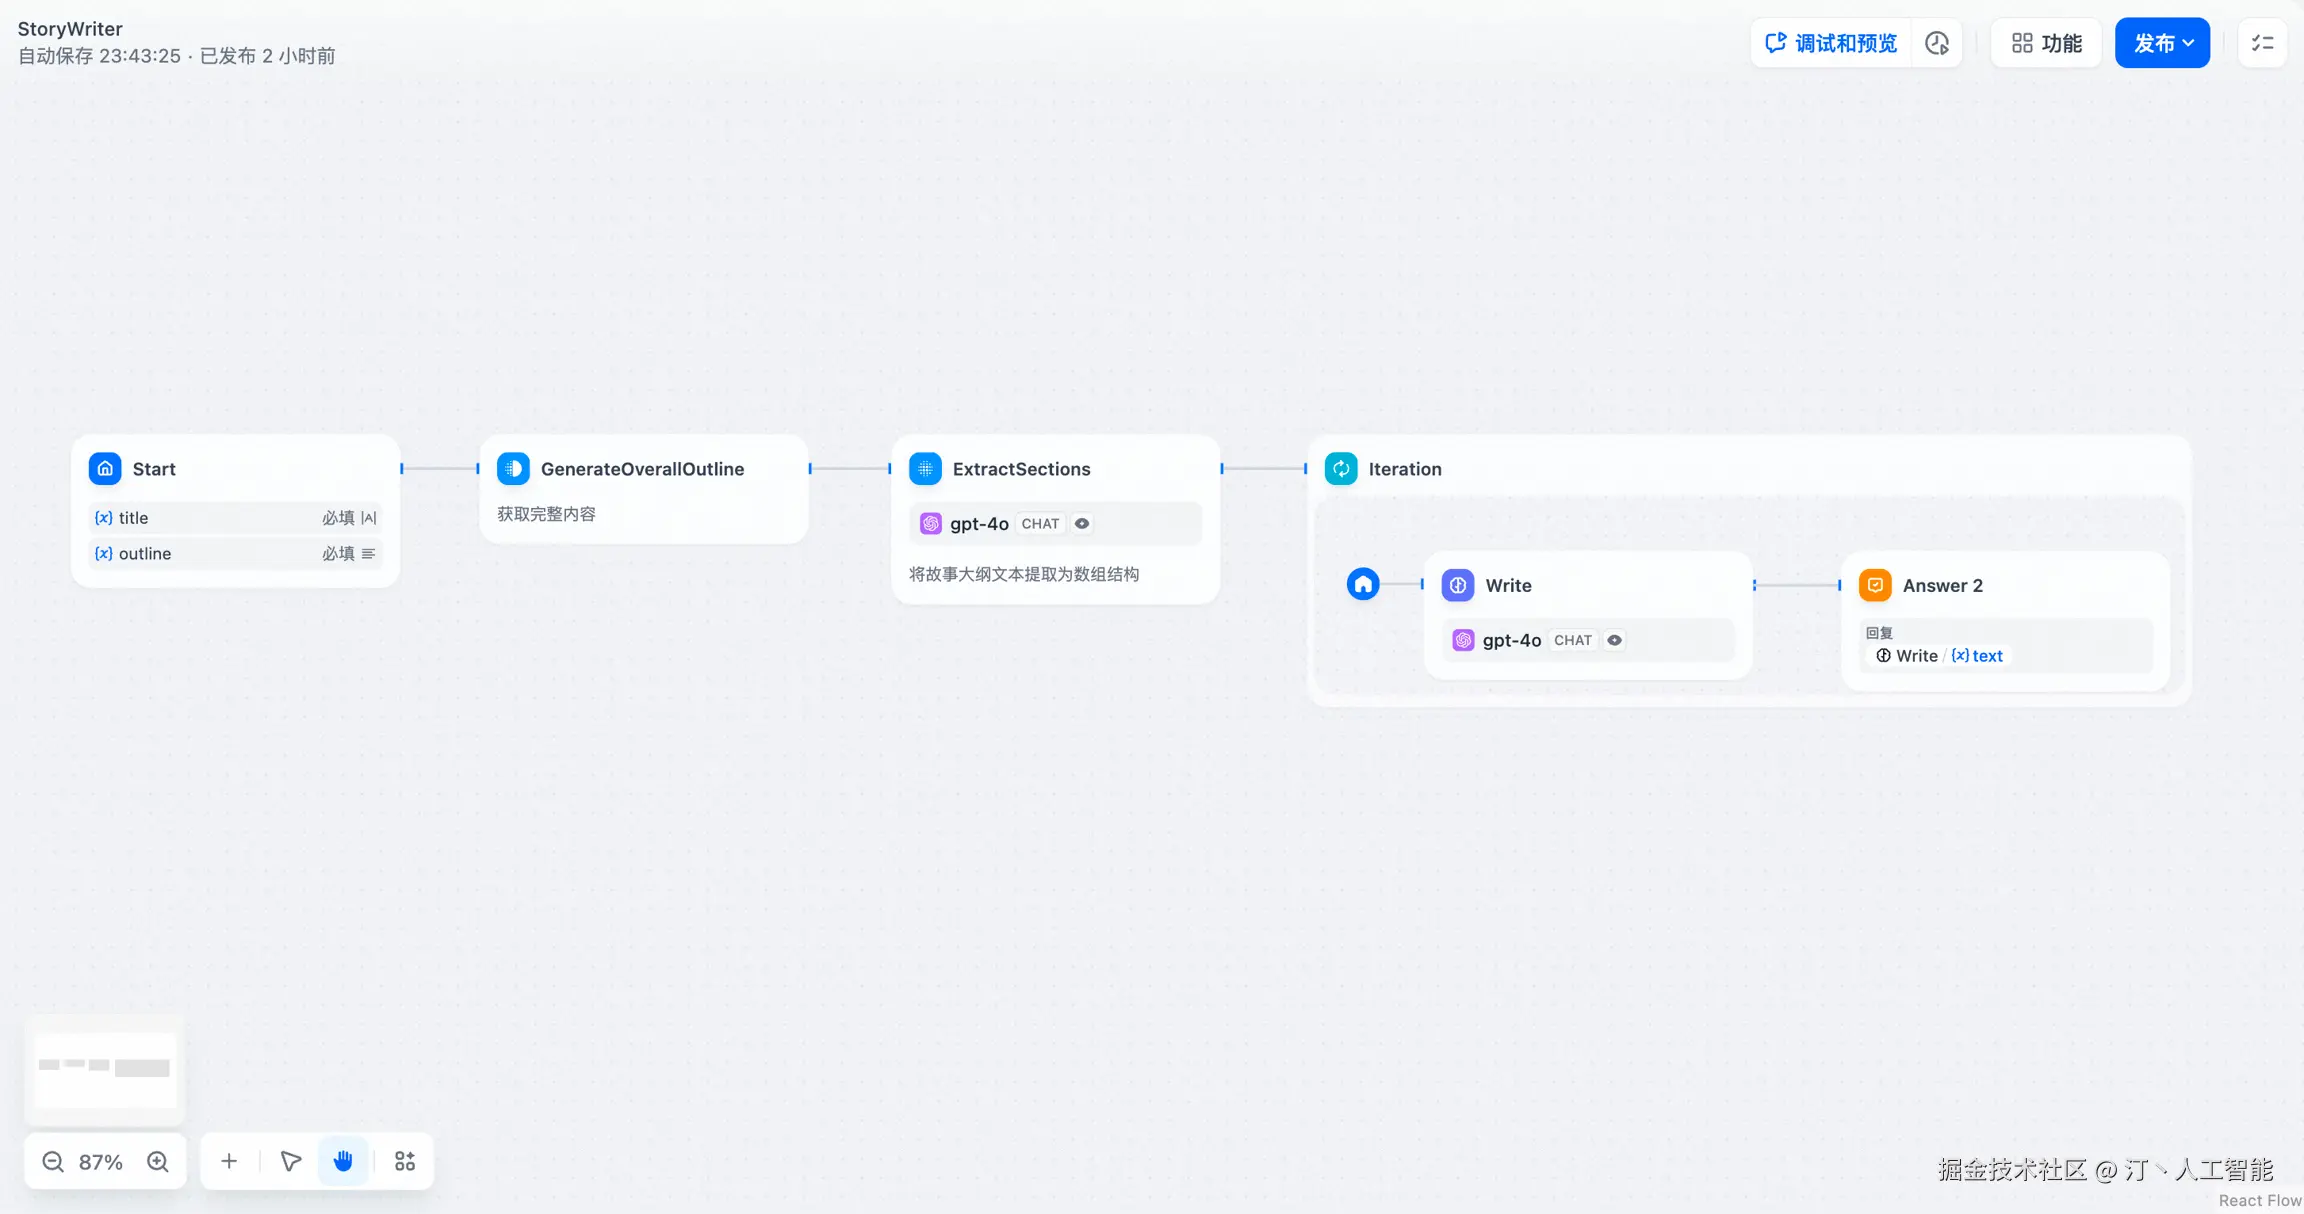2304x1214 pixels.
Task: Open the run history clock icon
Action: (x=1937, y=43)
